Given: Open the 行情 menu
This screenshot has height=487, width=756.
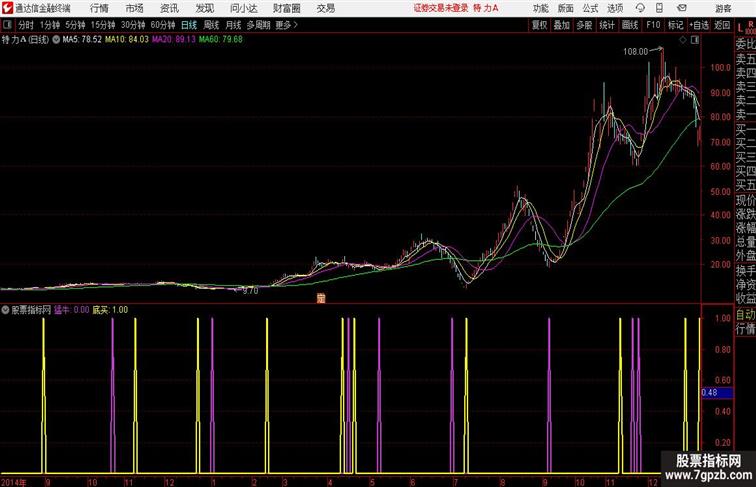Looking at the screenshot, I should tap(99, 8).
